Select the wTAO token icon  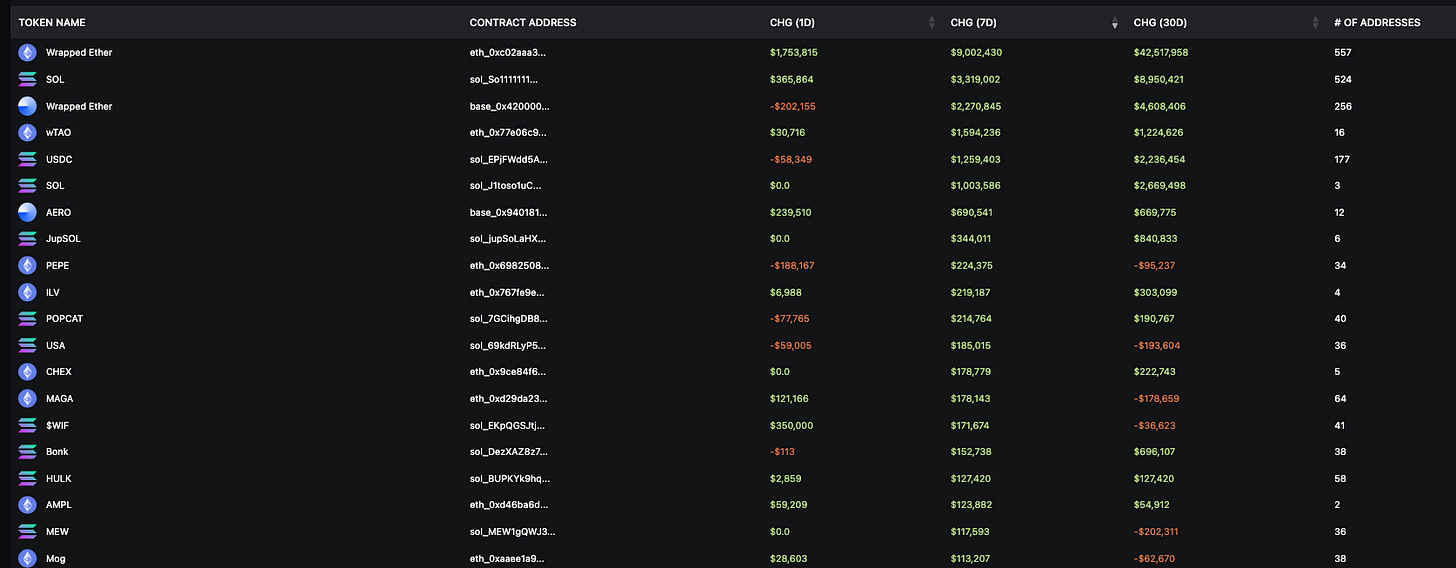coord(27,132)
